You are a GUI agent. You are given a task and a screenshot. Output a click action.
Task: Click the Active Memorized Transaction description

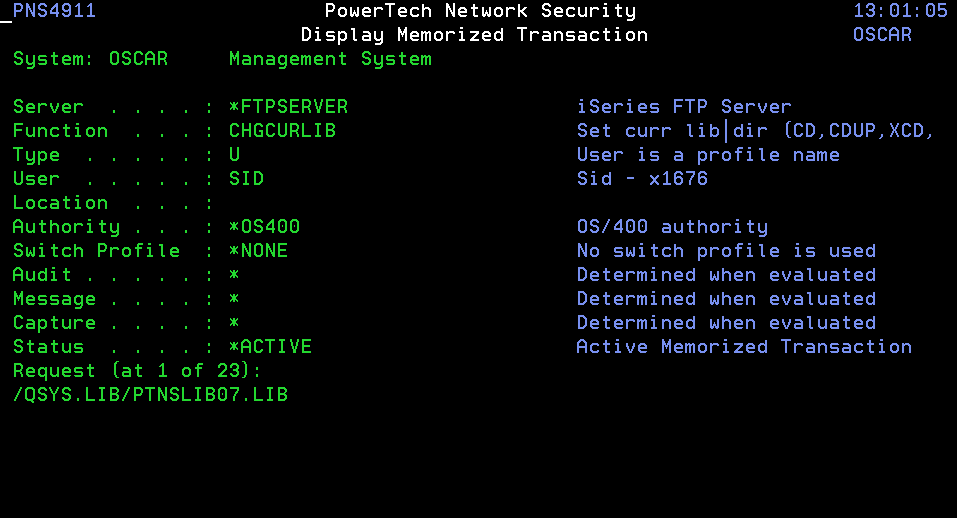click(x=744, y=347)
